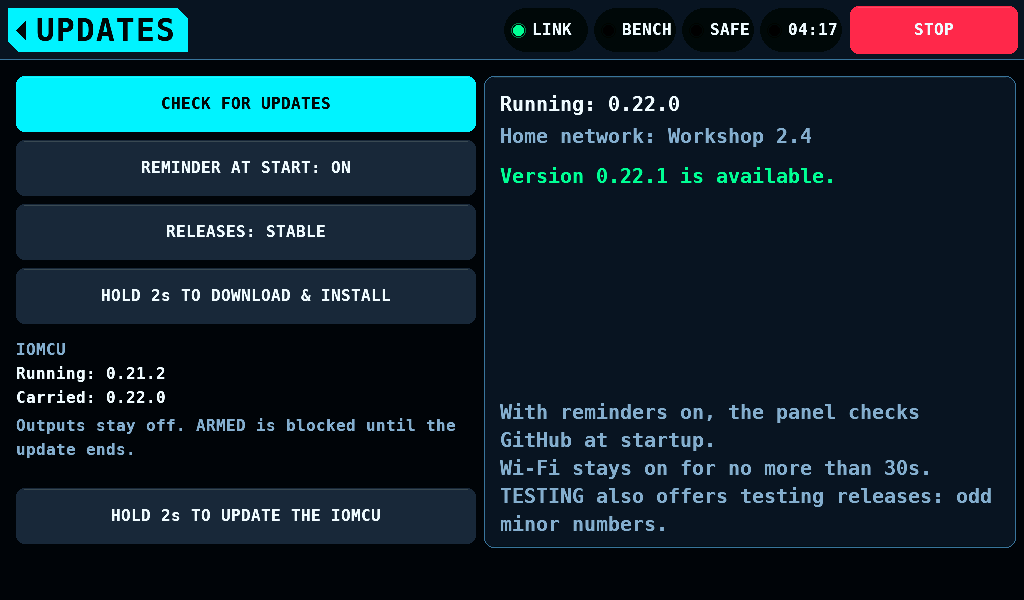This screenshot has height=600, width=1024.
Task: Hit the red STOP button
Action: (x=934, y=30)
